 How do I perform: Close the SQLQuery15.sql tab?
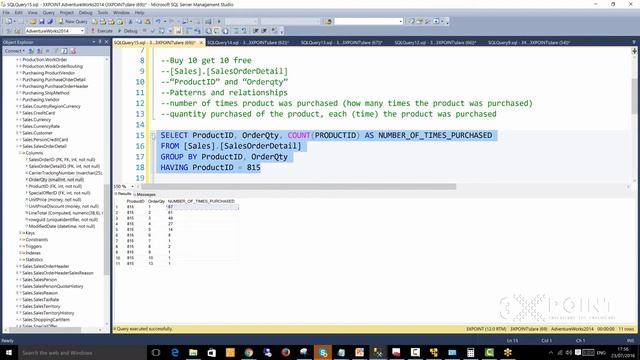click(x=201, y=42)
